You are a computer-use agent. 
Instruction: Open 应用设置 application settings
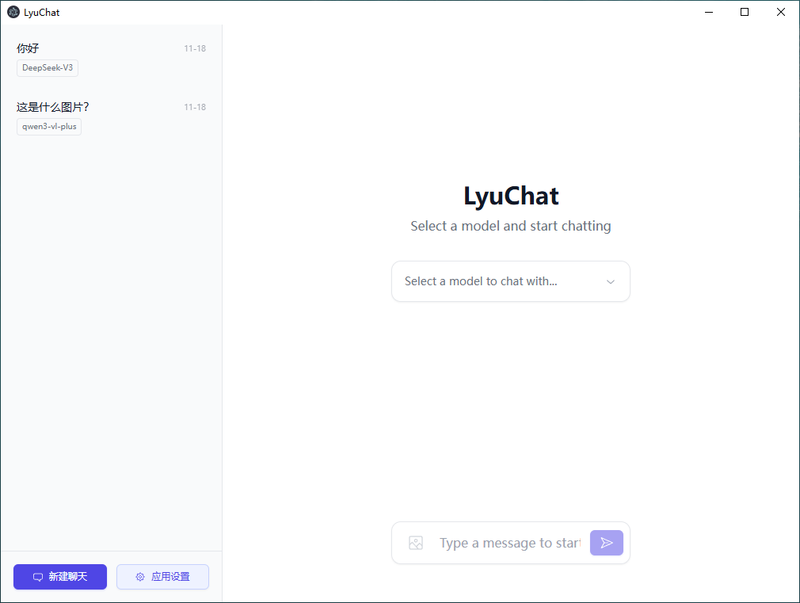163,577
